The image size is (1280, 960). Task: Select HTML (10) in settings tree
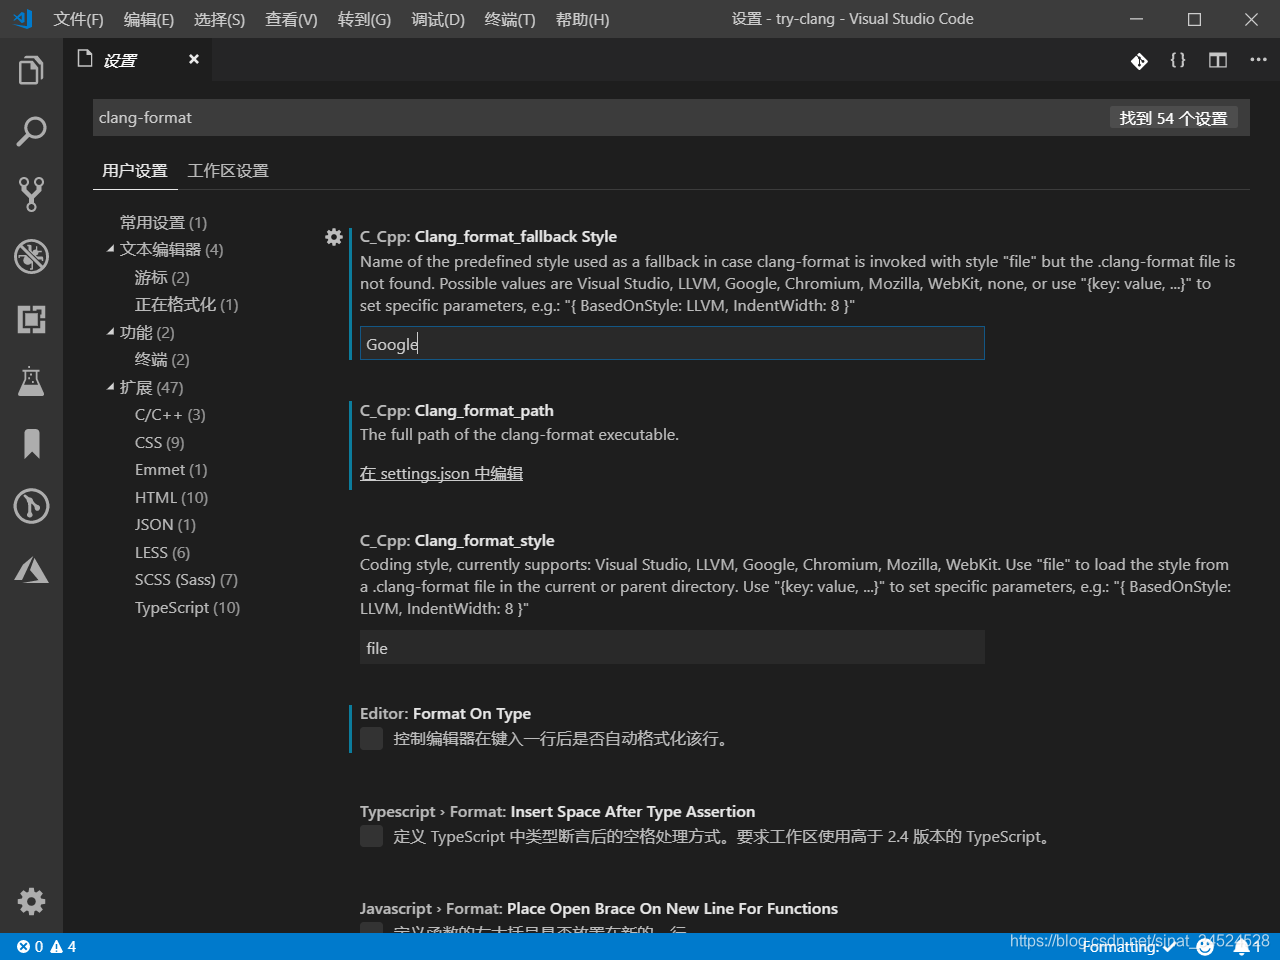(x=172, y=497)
